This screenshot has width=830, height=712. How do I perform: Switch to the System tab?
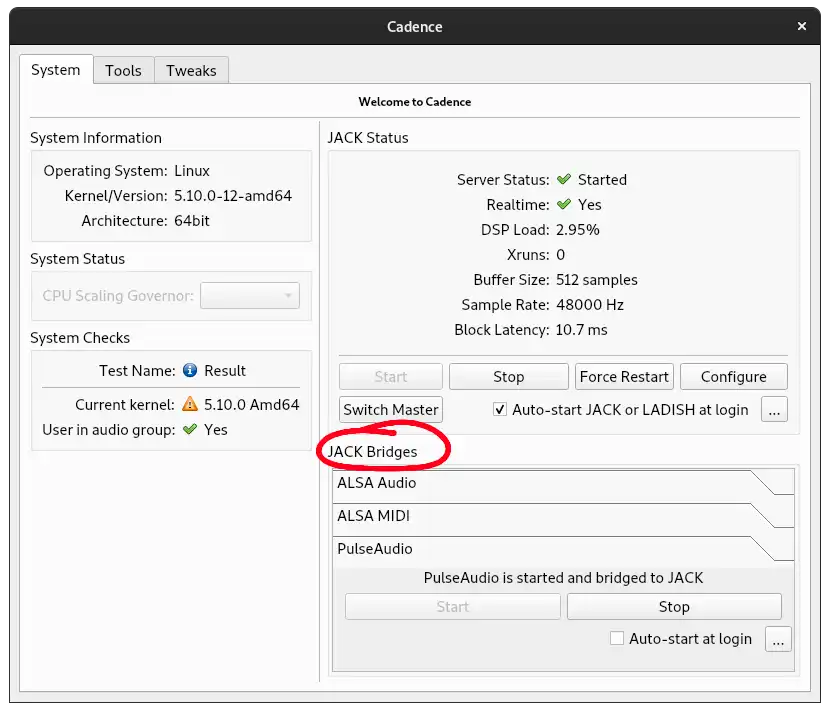click(56, 70)
